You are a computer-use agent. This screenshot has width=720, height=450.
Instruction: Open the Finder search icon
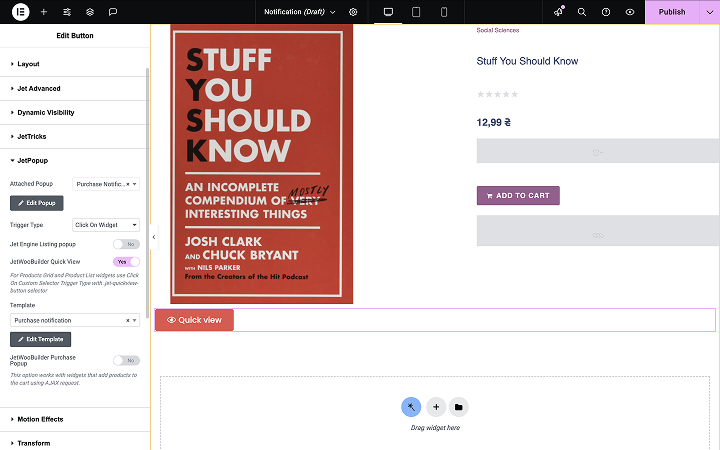click(582, 12)
